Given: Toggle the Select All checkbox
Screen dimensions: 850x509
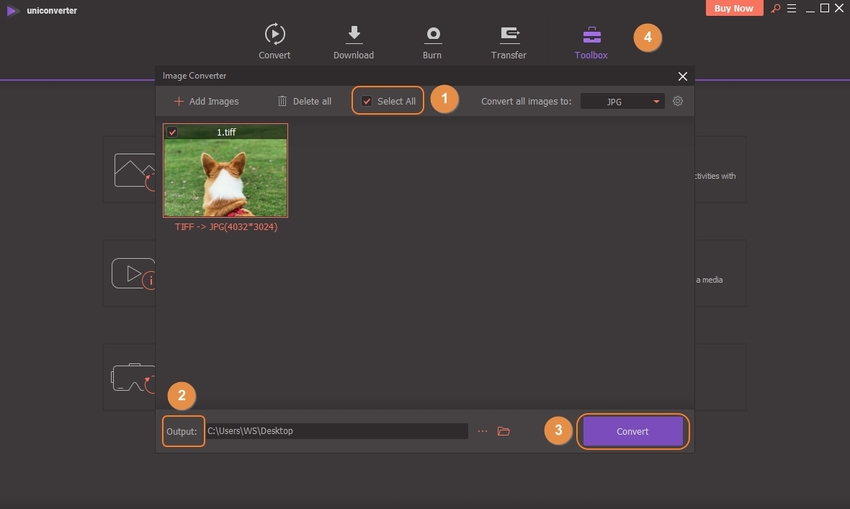Looking at the screenshot, I should [367, 101].
